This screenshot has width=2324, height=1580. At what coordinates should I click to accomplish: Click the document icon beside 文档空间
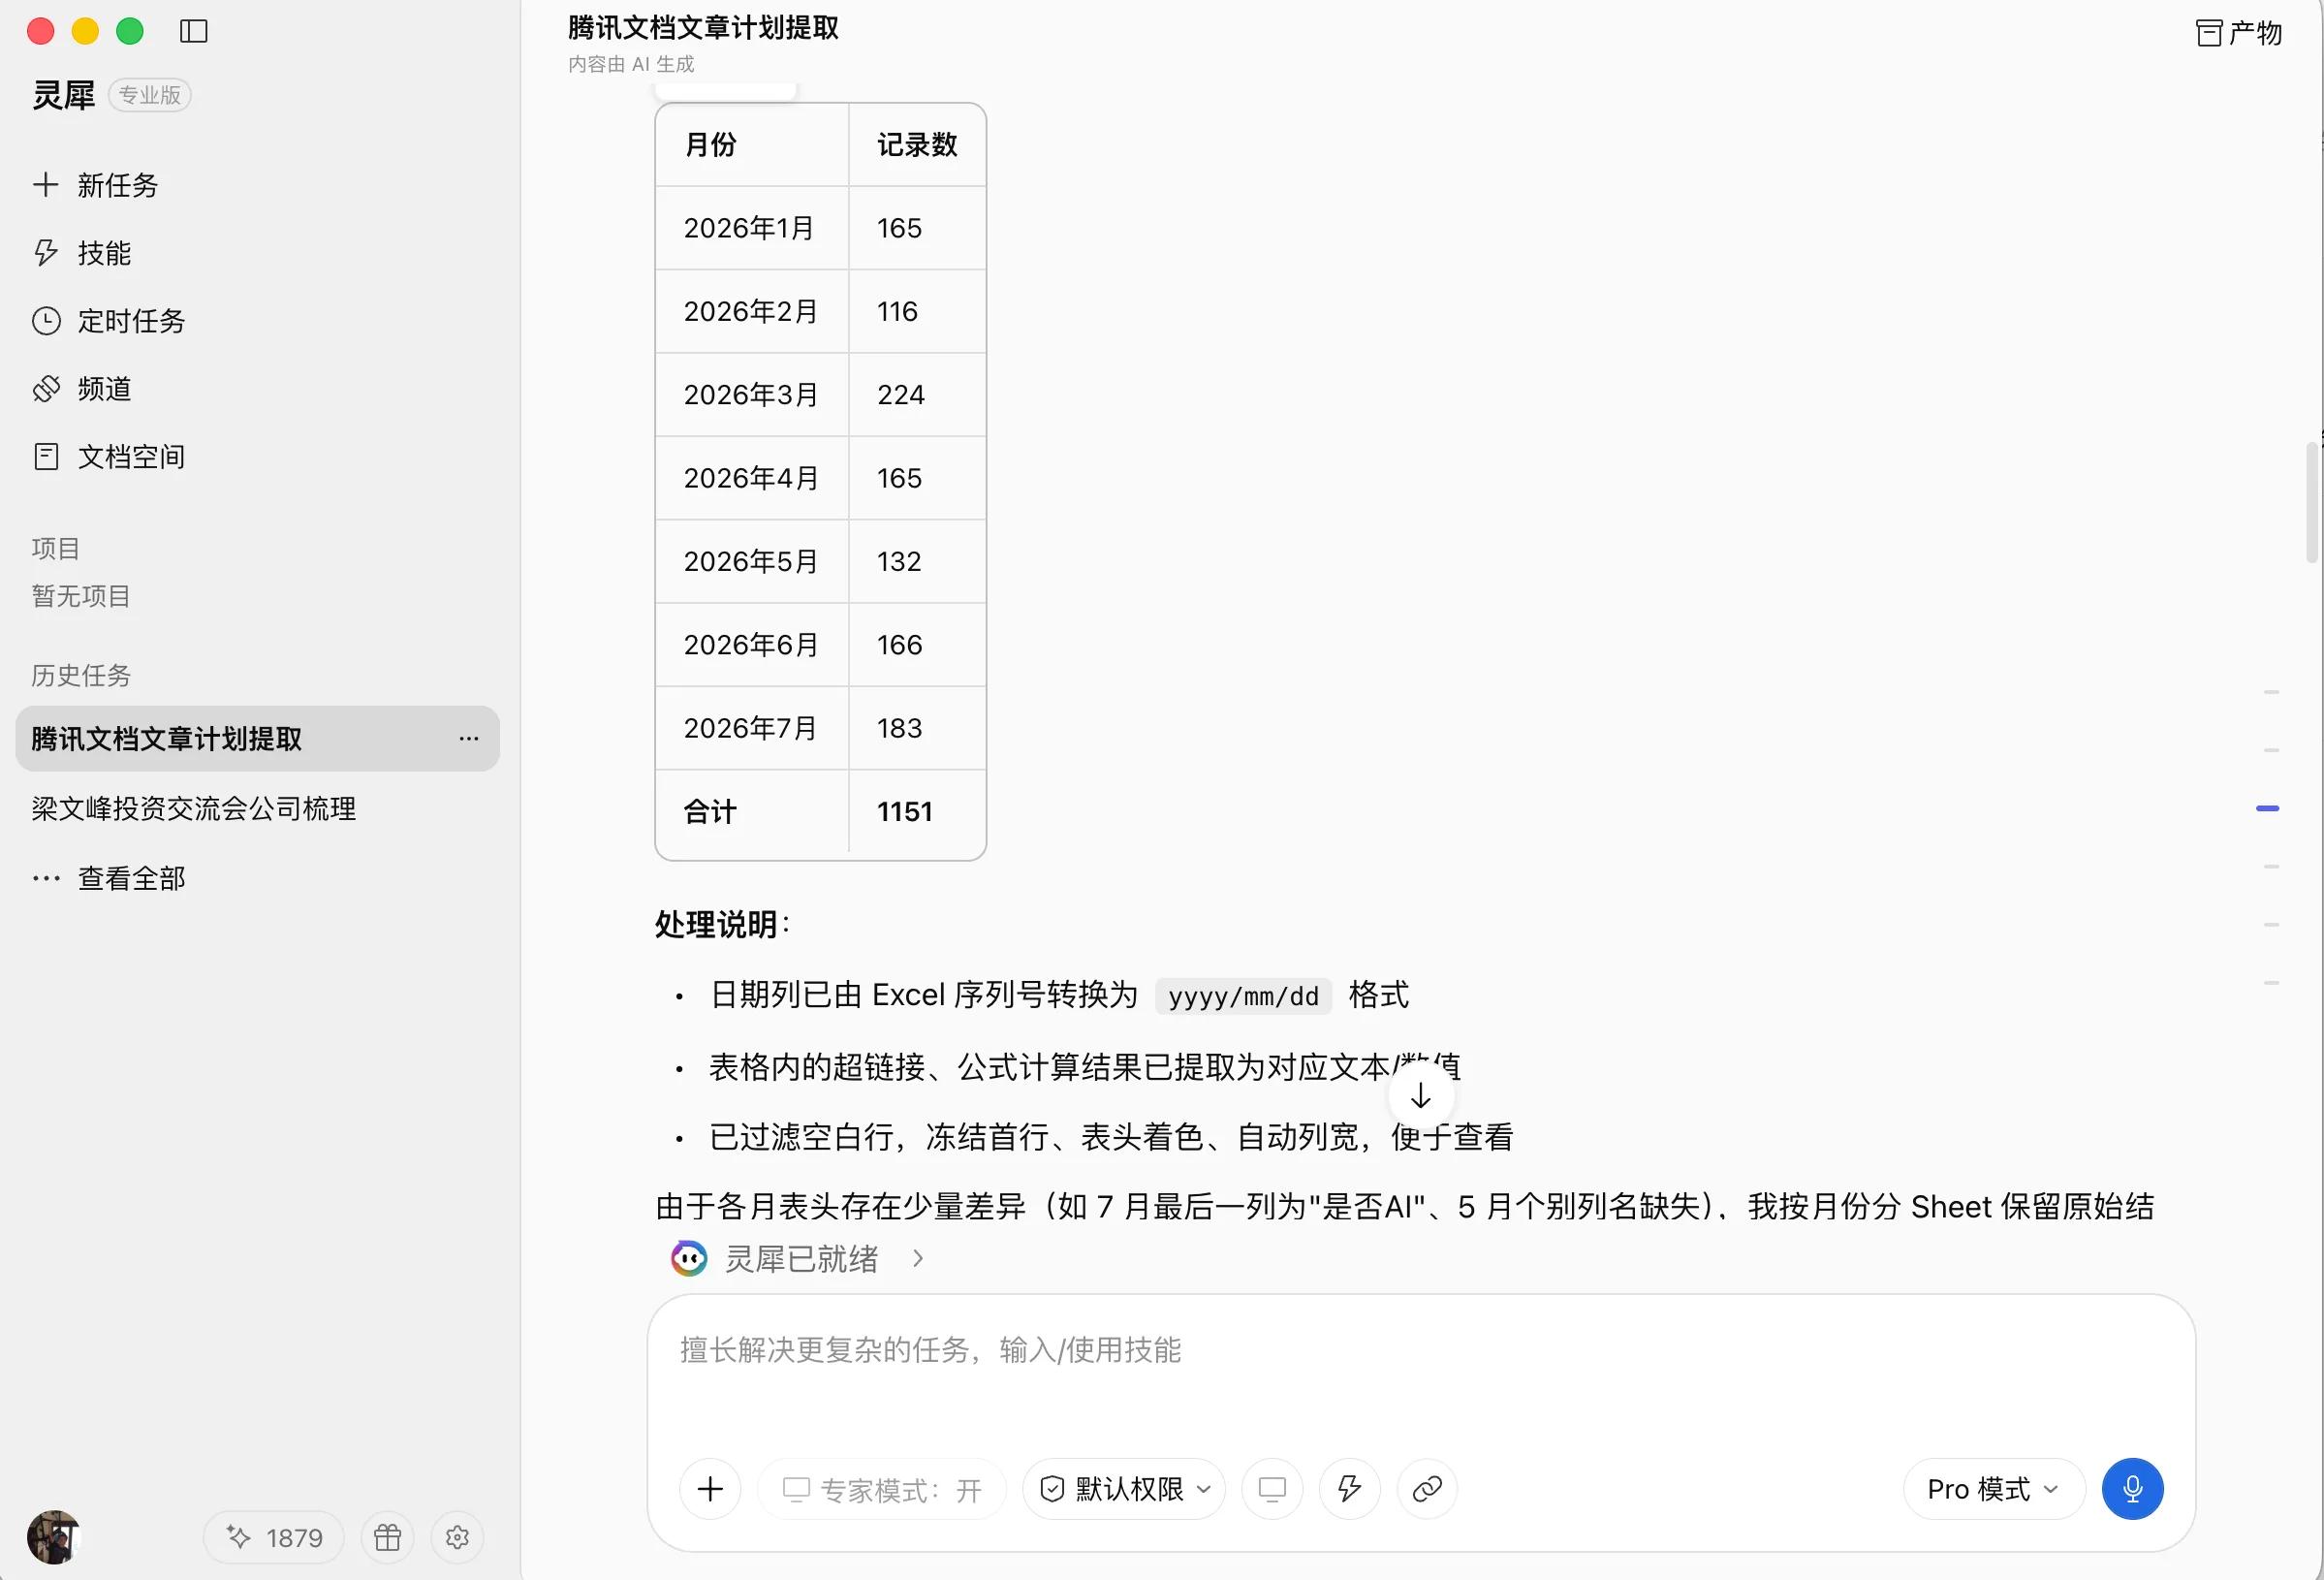pos(46,457)
